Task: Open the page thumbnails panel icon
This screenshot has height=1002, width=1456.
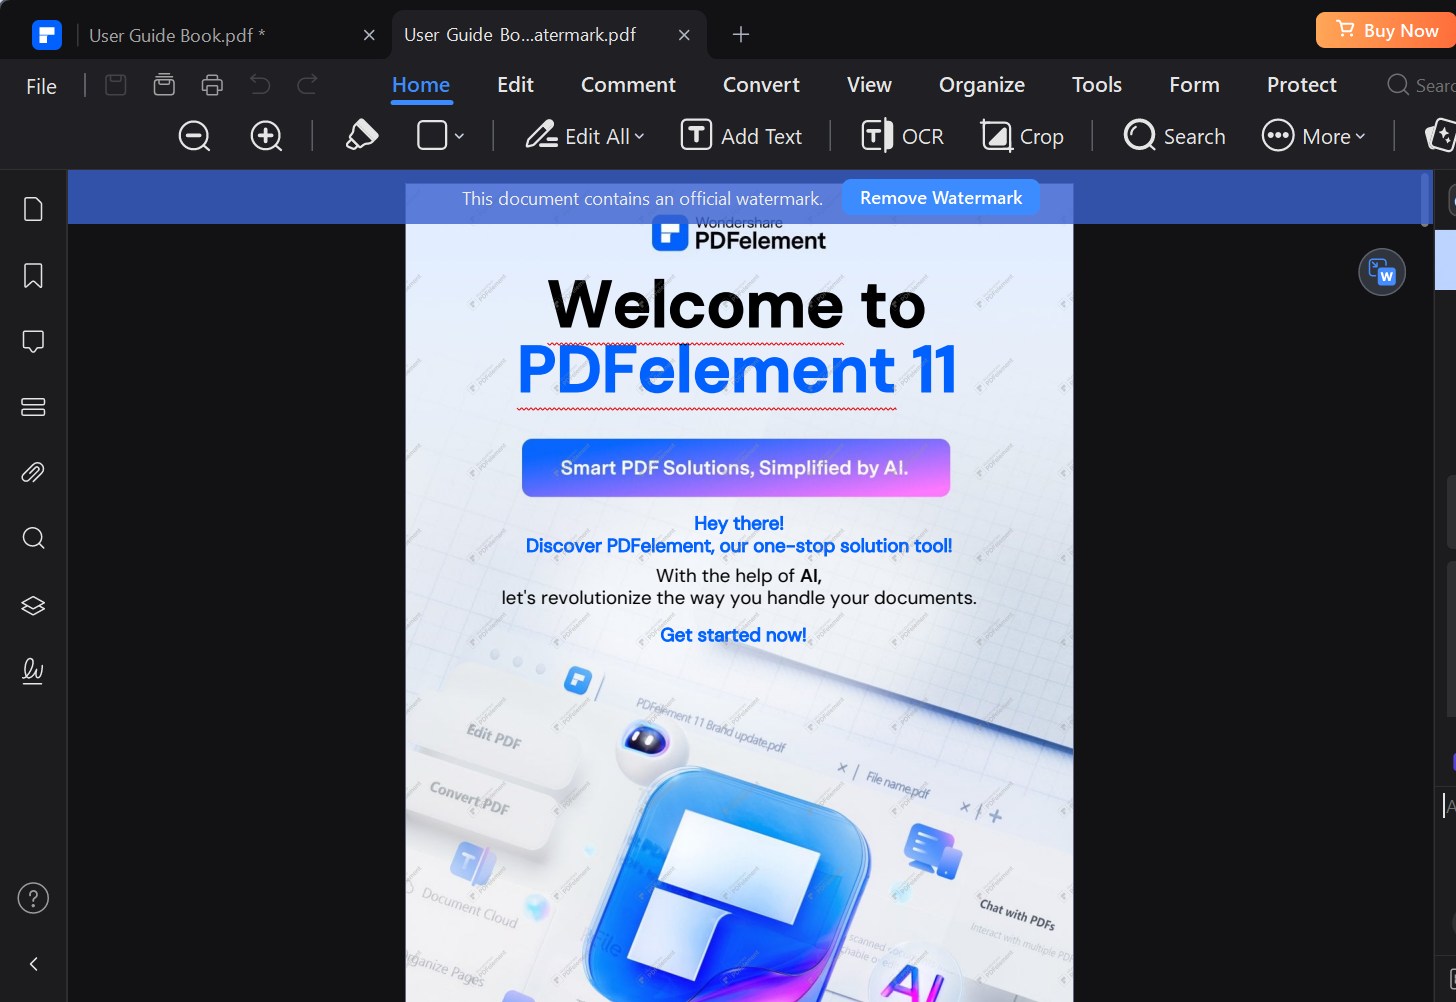Action: [x=33, y=209]
